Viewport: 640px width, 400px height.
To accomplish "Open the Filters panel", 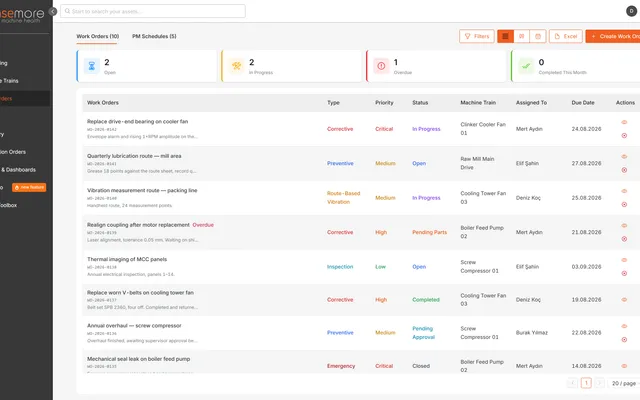I will (477, 36).
